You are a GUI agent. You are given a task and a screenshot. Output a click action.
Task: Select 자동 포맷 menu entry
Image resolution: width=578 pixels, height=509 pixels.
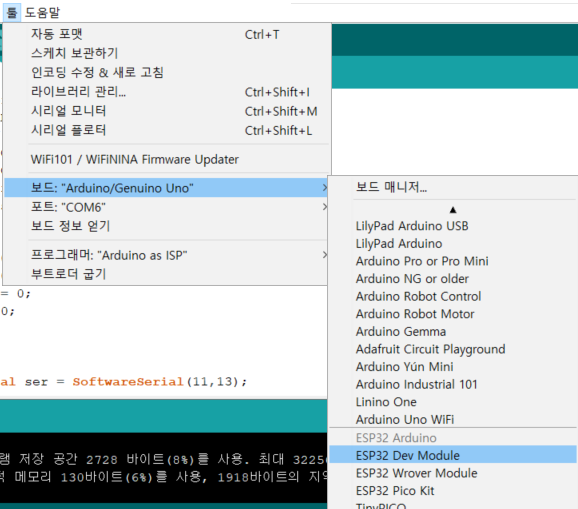click(166, 34)
